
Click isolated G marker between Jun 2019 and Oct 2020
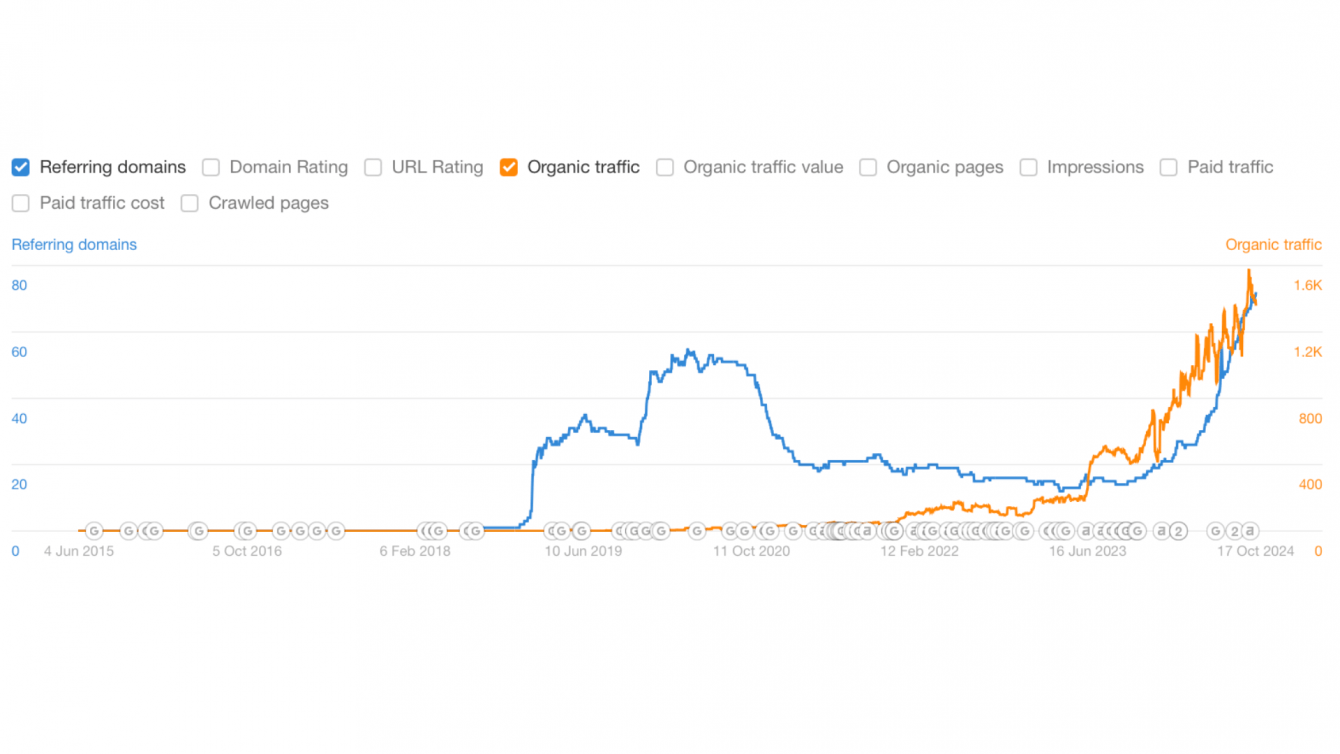pyautogui.click(x=697, y=531)
